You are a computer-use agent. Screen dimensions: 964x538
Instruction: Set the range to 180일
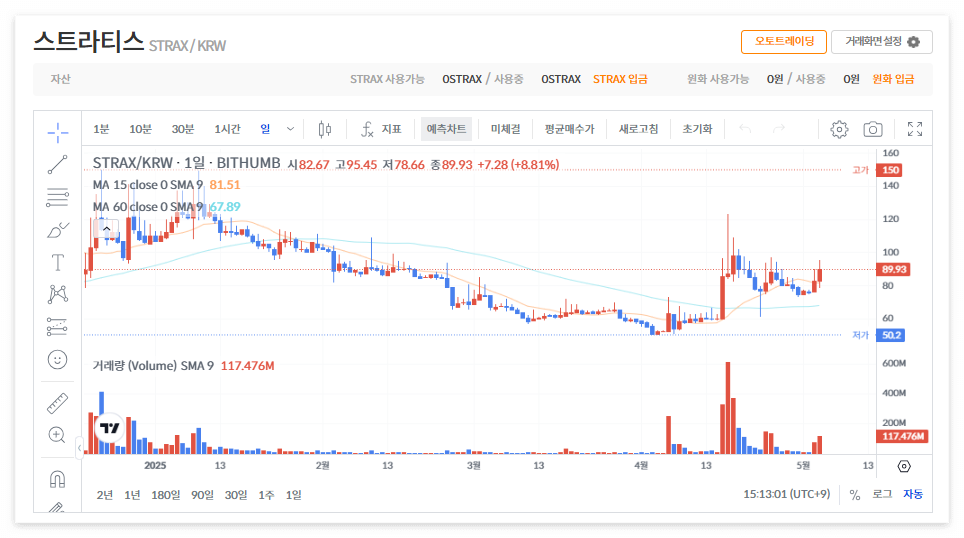pos(165,495)
